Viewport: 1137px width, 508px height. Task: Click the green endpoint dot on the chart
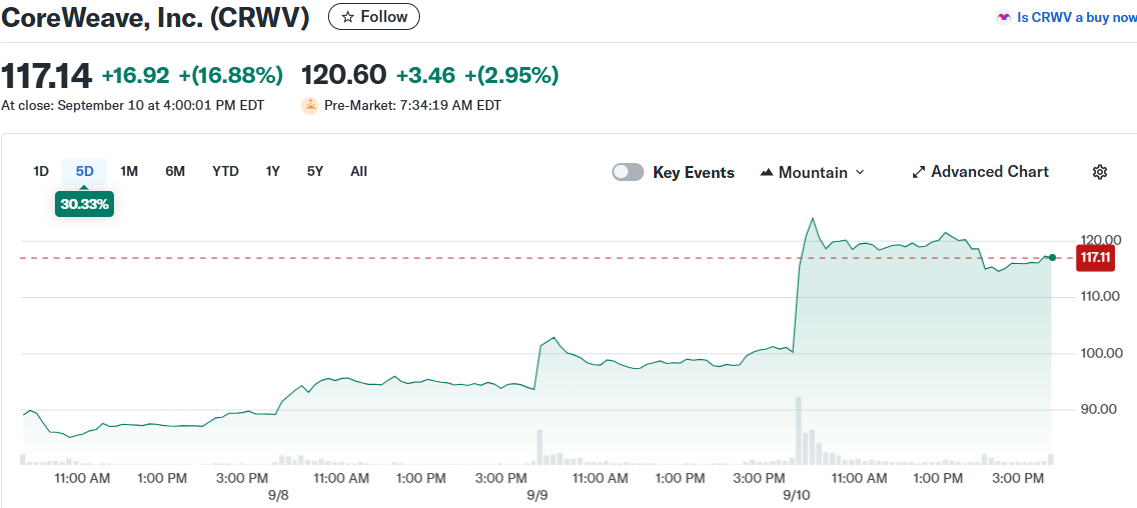pos(1052,257)
